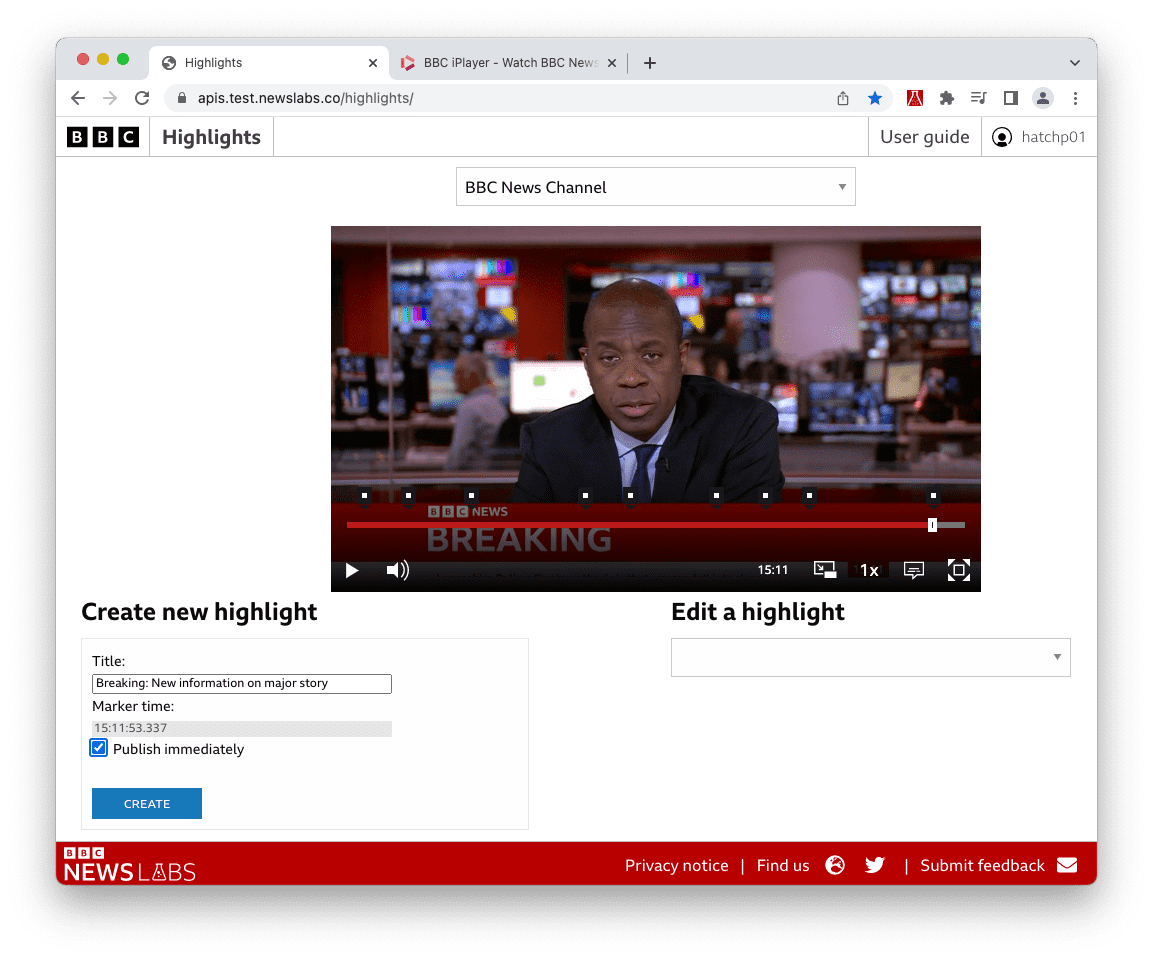Open Chrome three-dot menu
Screen dimensions: 1153x959
click(x=1075, y=99)
